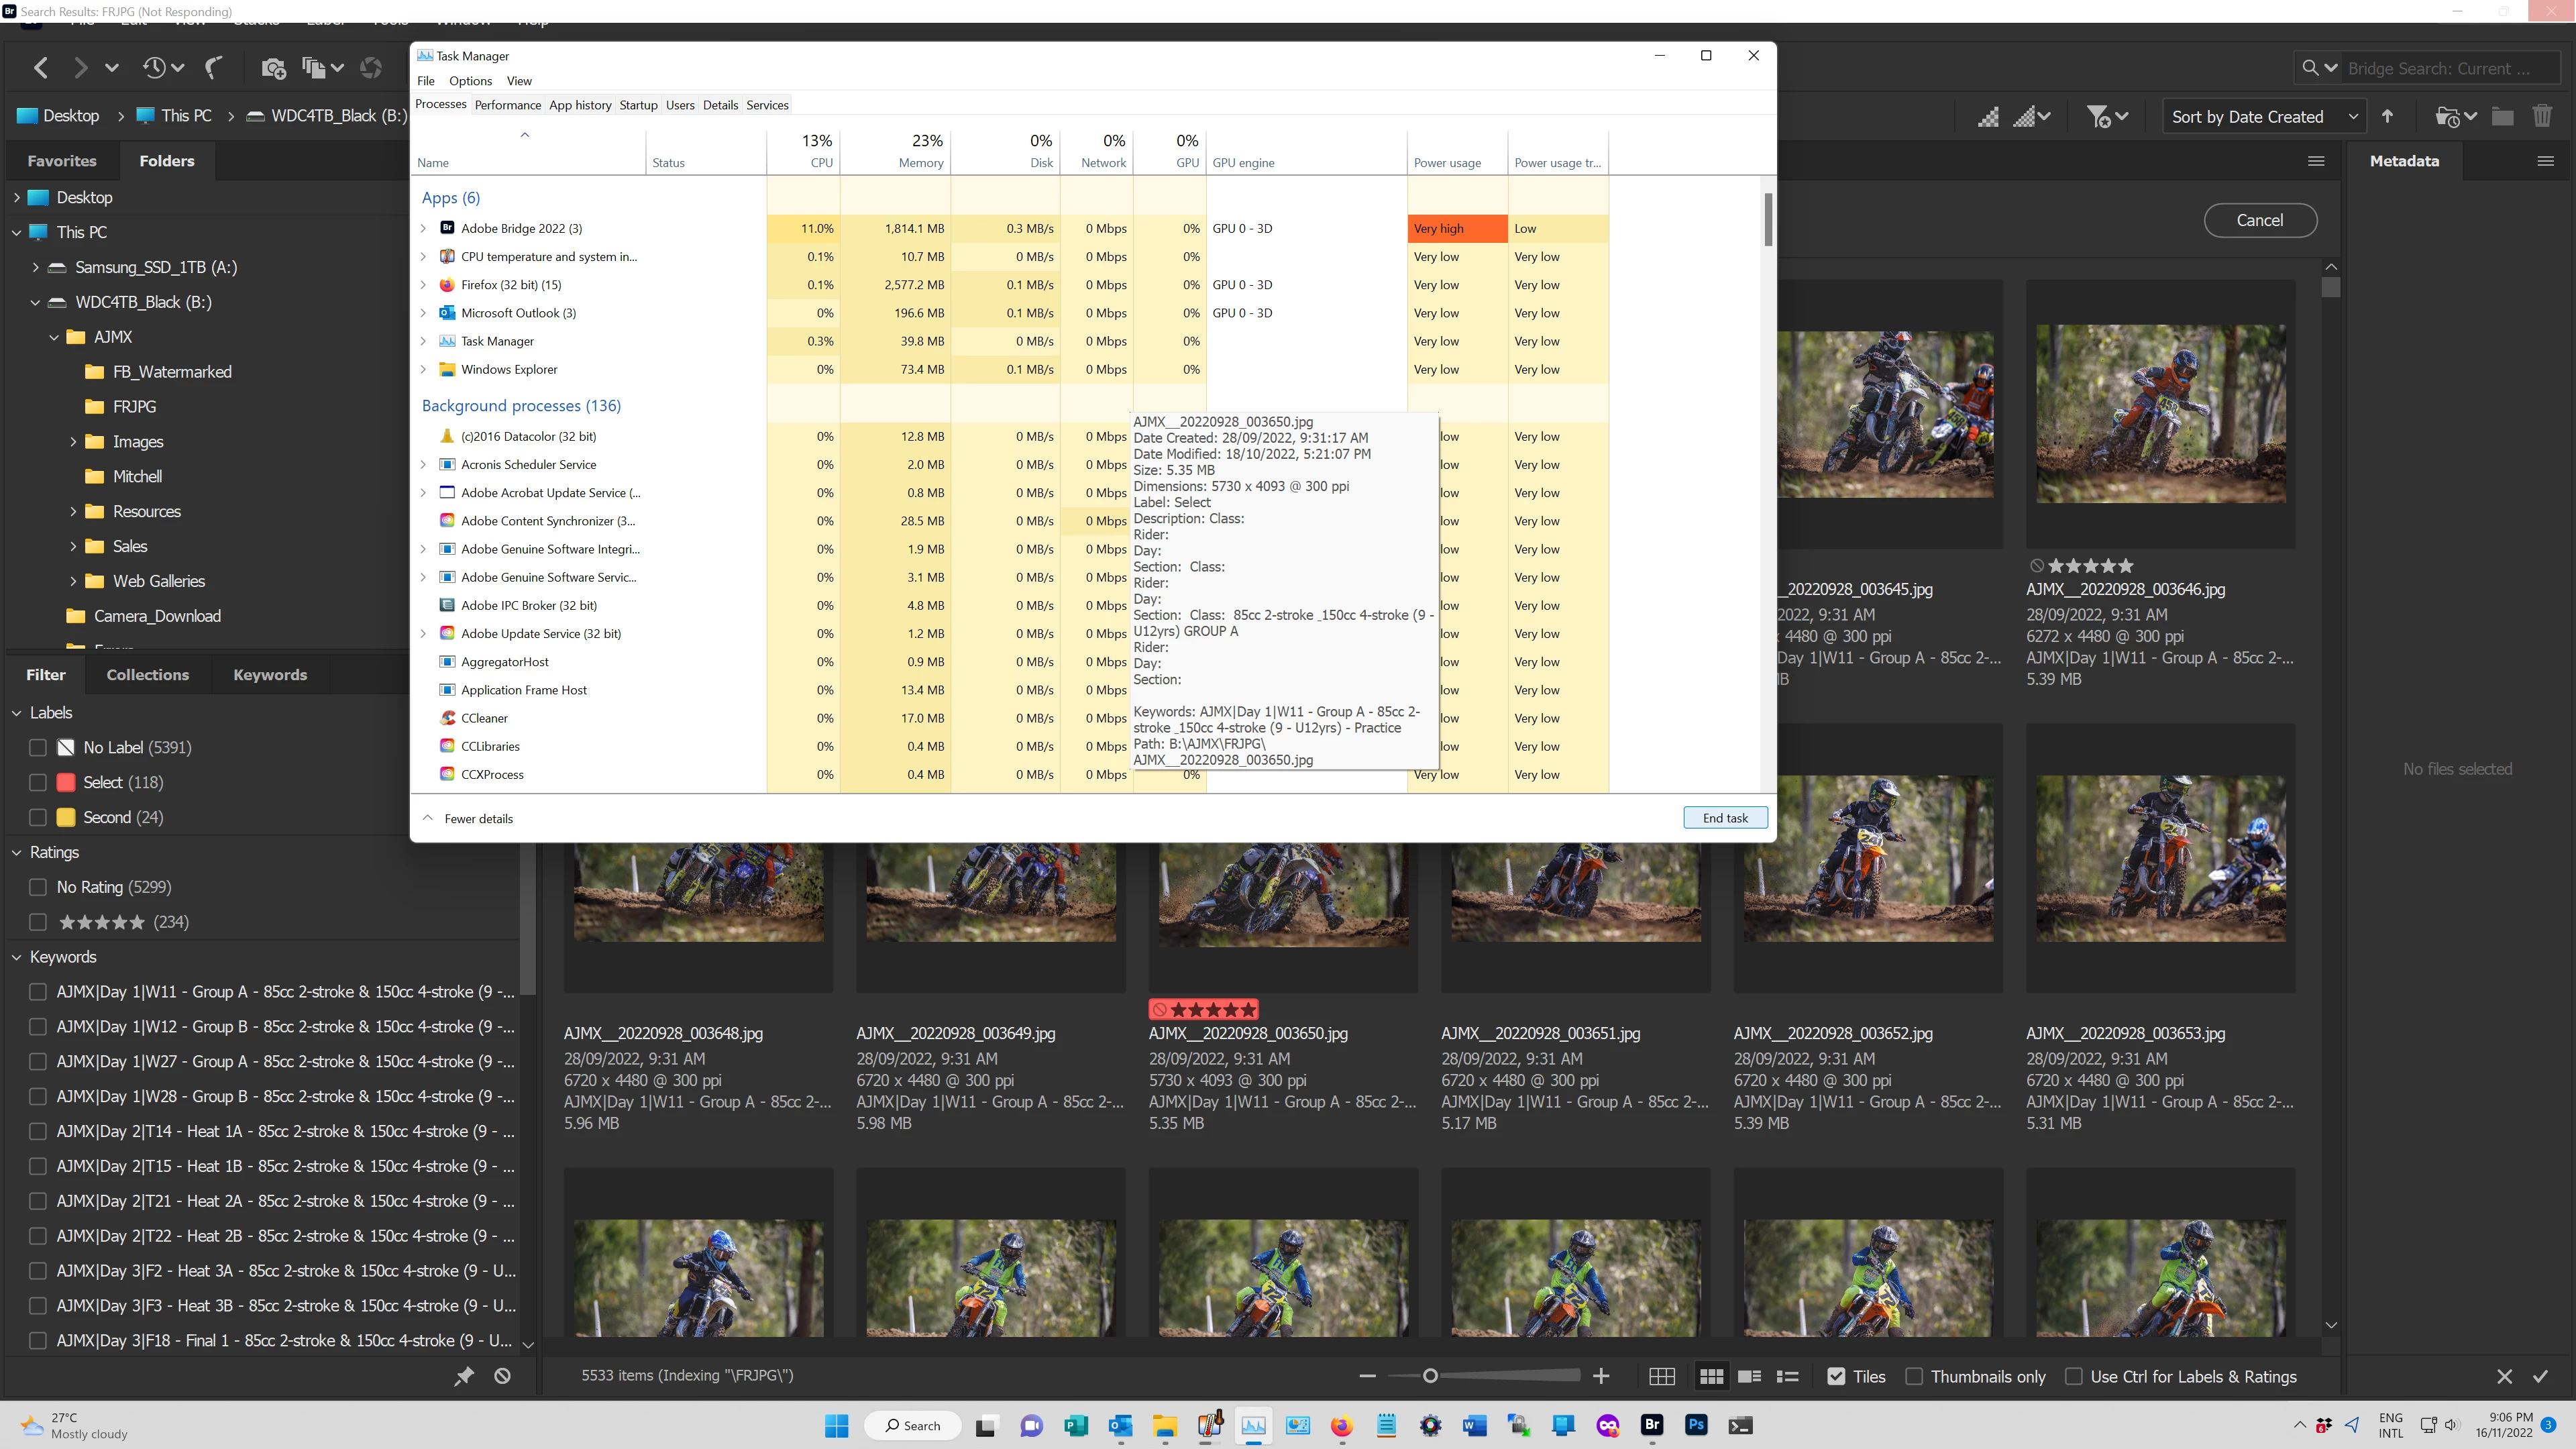Expand the Web Galleries folder
2576x1449 pixels.
coord(73,581)
